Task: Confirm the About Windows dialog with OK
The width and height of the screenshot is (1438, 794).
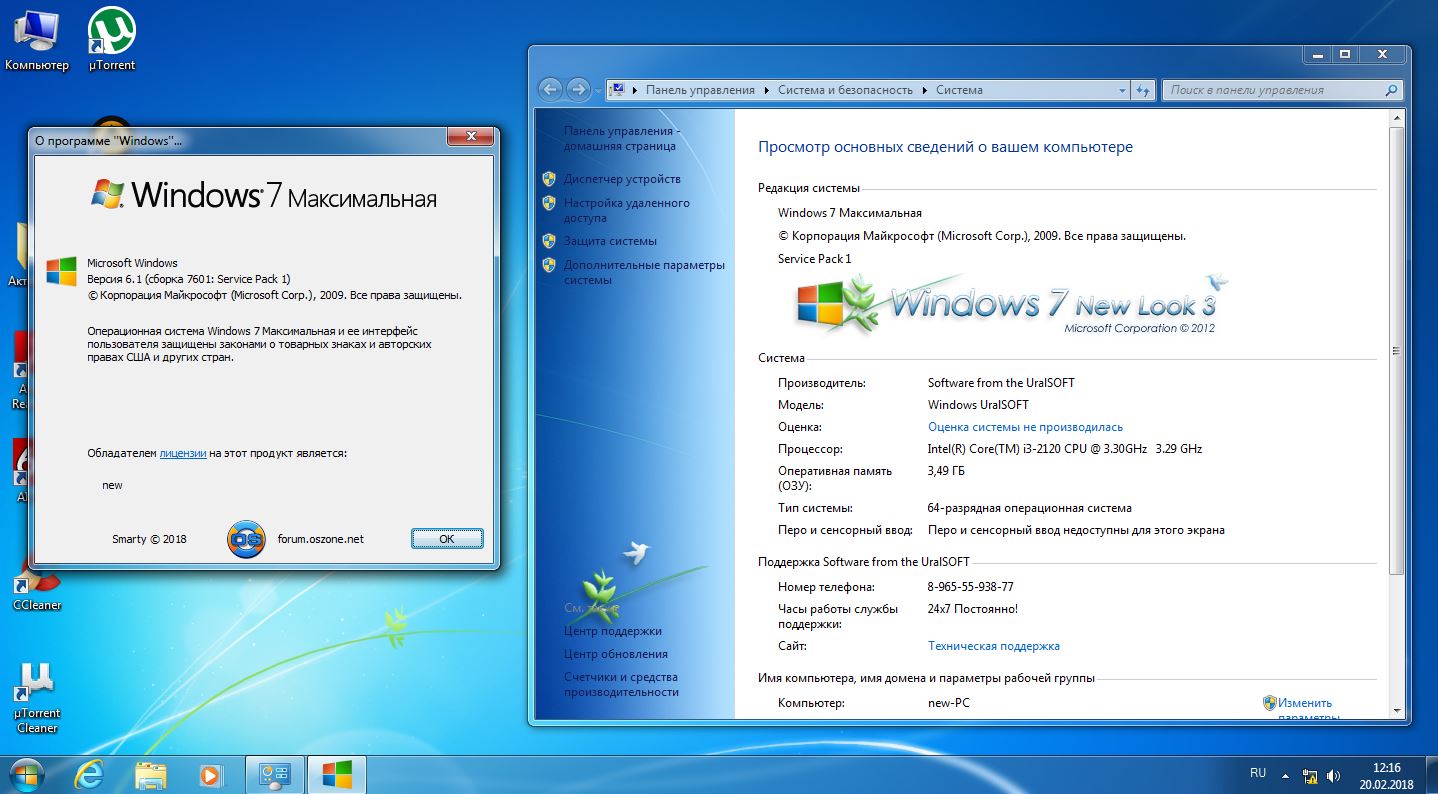Action: coord(447,538)
